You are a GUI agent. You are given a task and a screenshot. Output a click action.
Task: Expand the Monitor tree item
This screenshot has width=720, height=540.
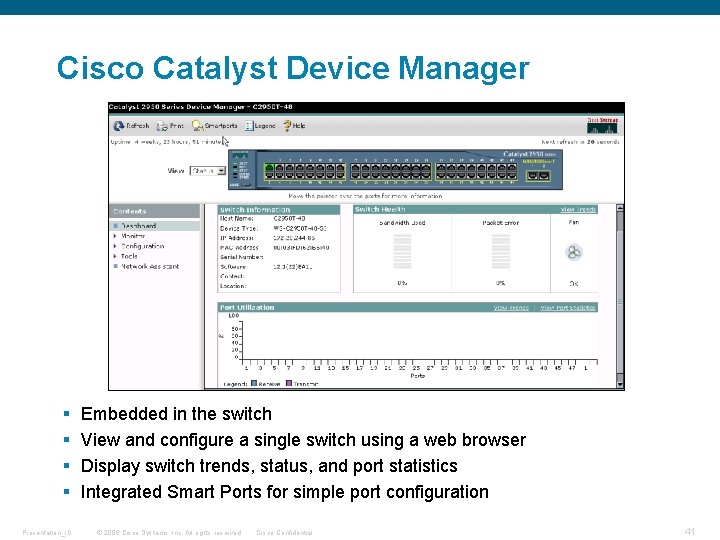pyautogui.click(x=115, y=236)
